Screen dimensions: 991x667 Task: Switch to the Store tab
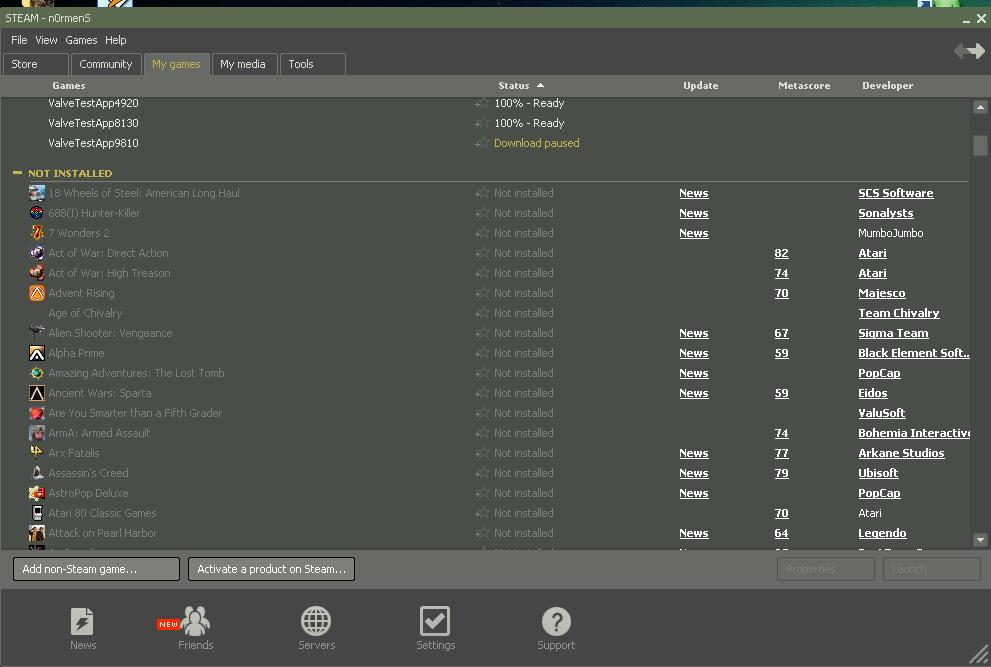[x=36, y=64]
